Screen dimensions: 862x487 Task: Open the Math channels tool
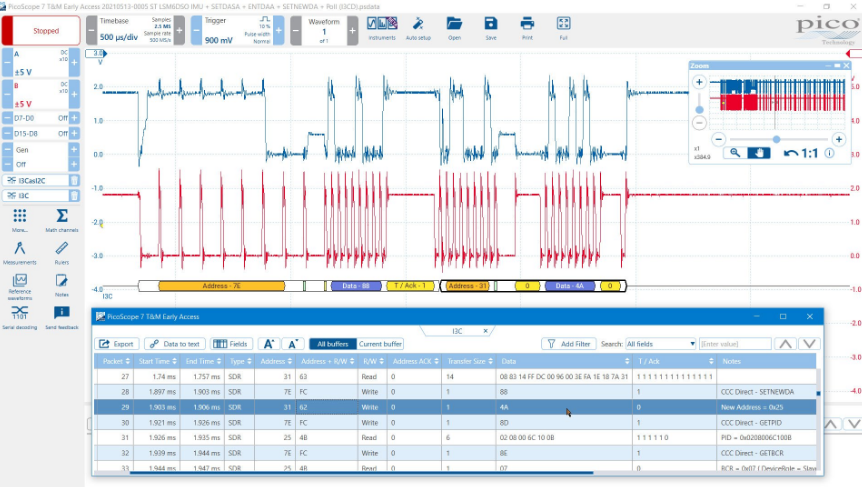(x=62, y=220)
